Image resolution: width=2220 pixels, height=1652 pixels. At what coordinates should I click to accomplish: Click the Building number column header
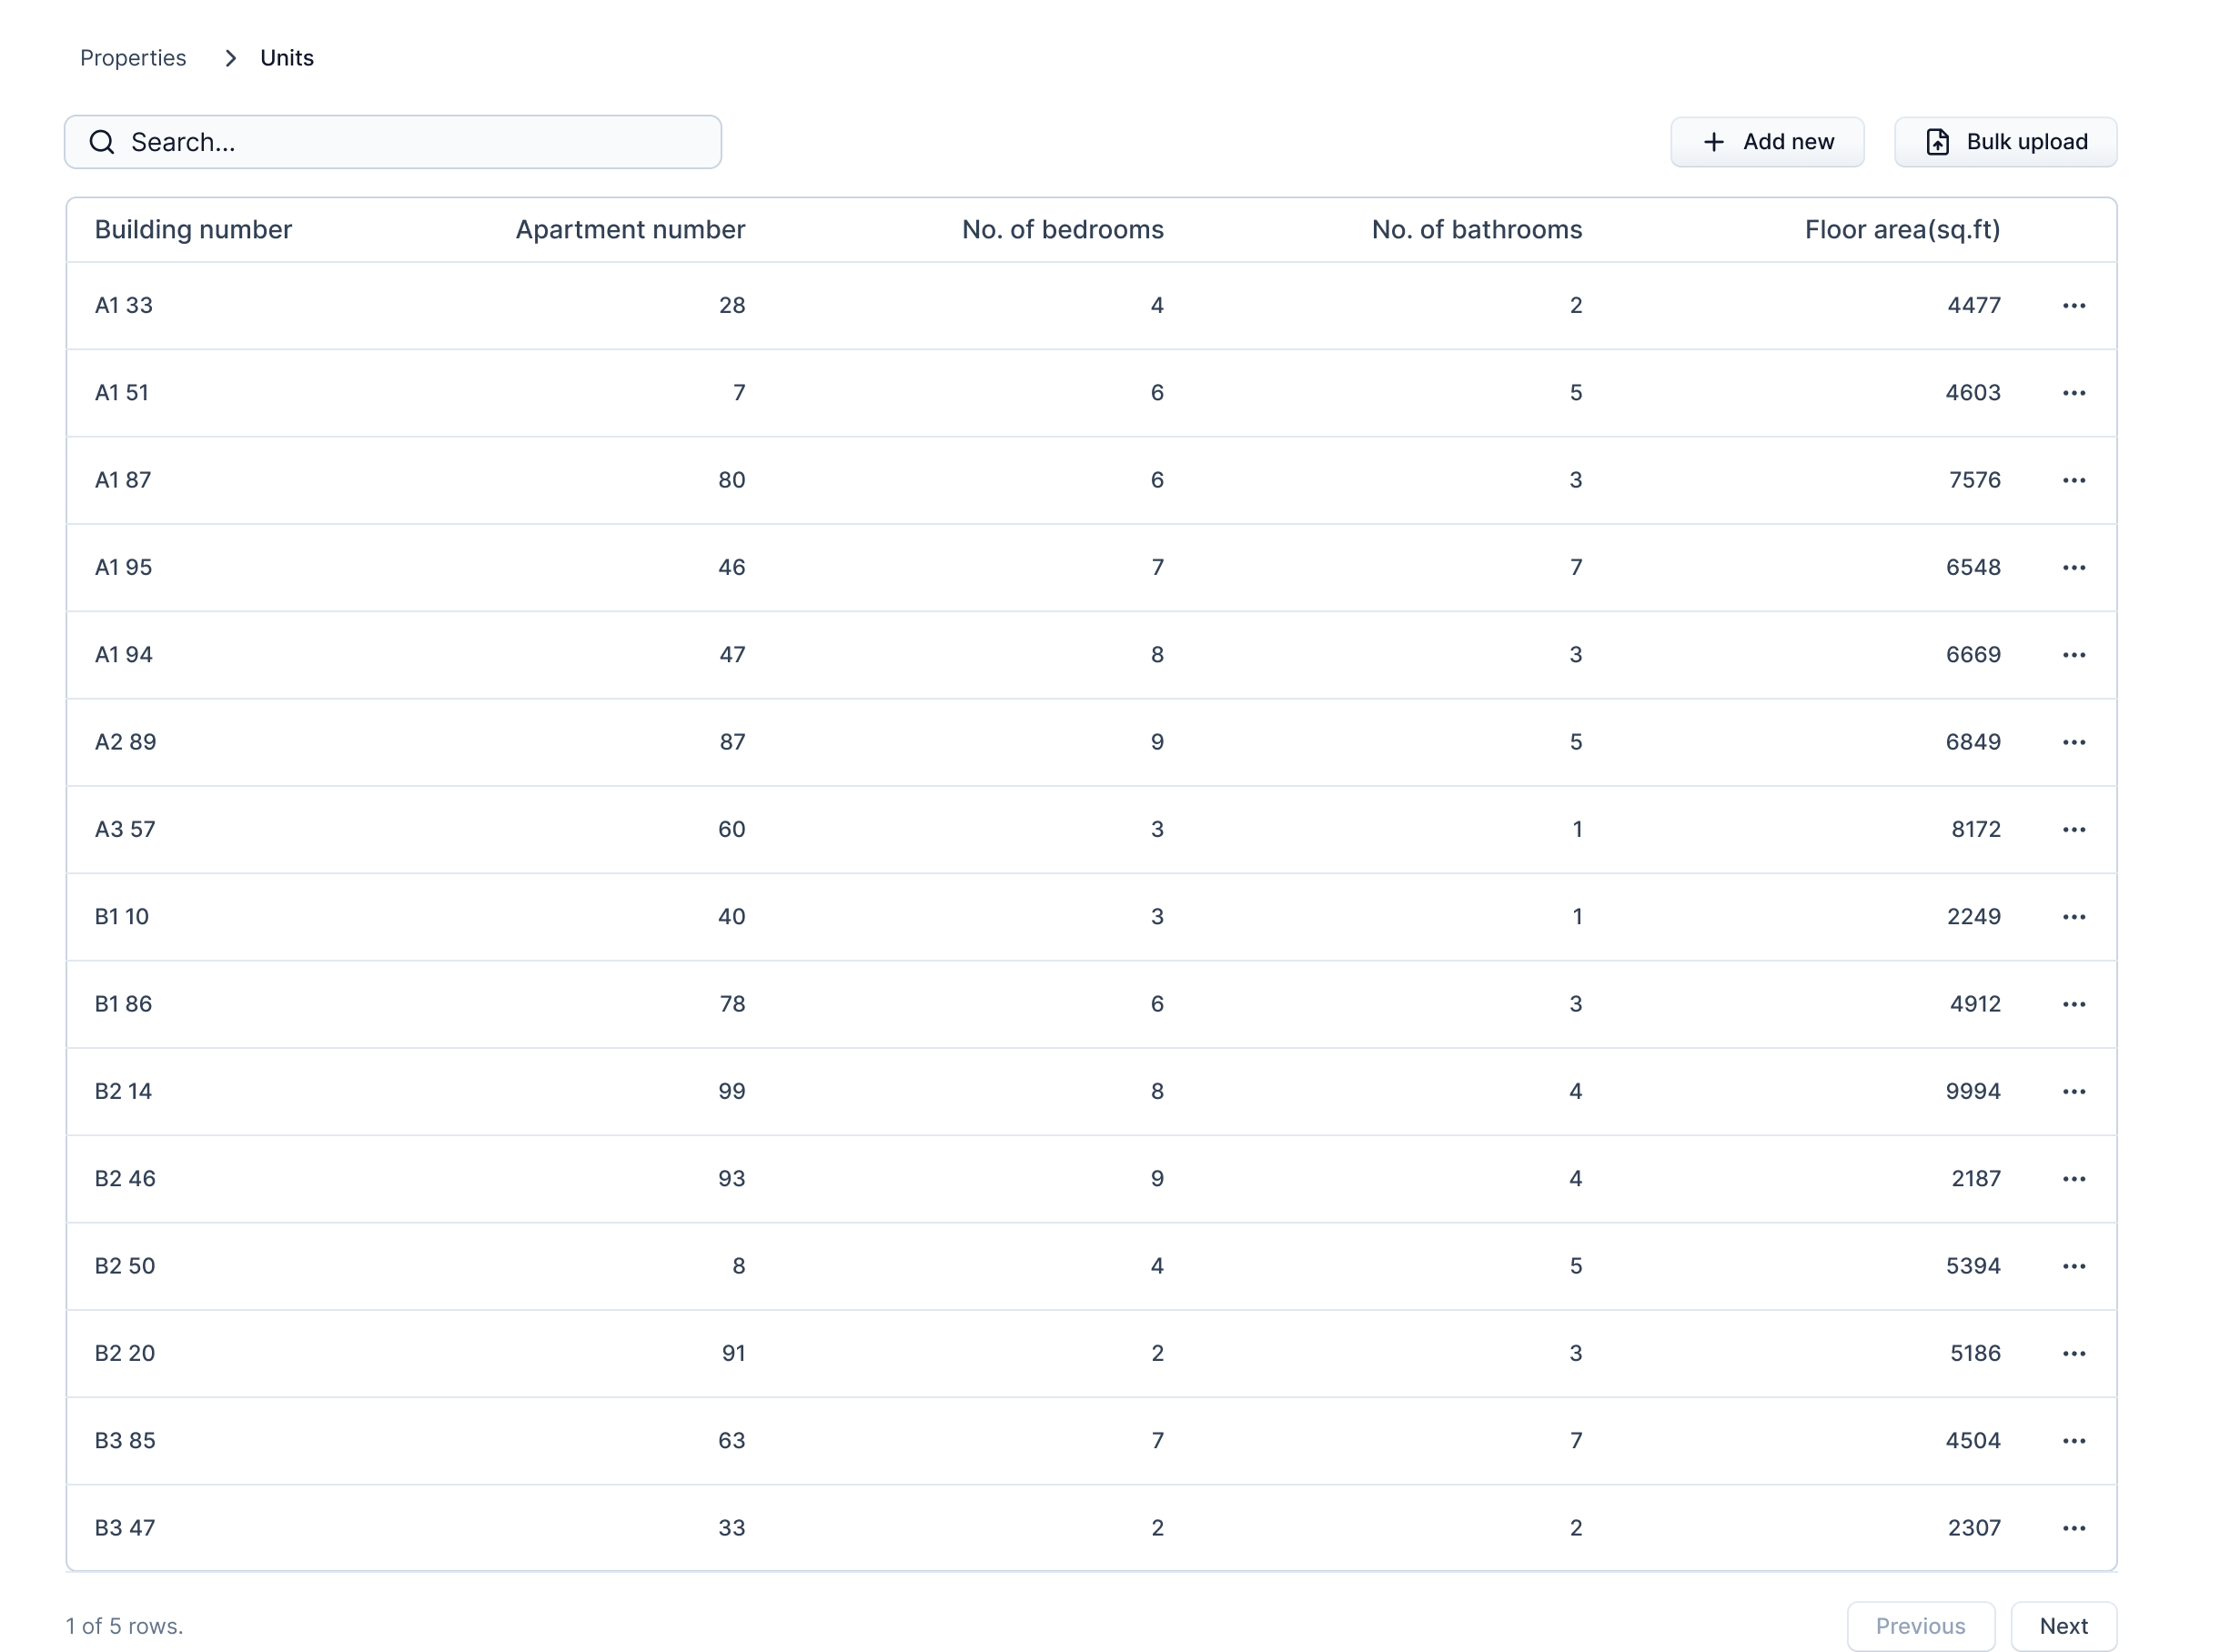(x=193, y=230)
